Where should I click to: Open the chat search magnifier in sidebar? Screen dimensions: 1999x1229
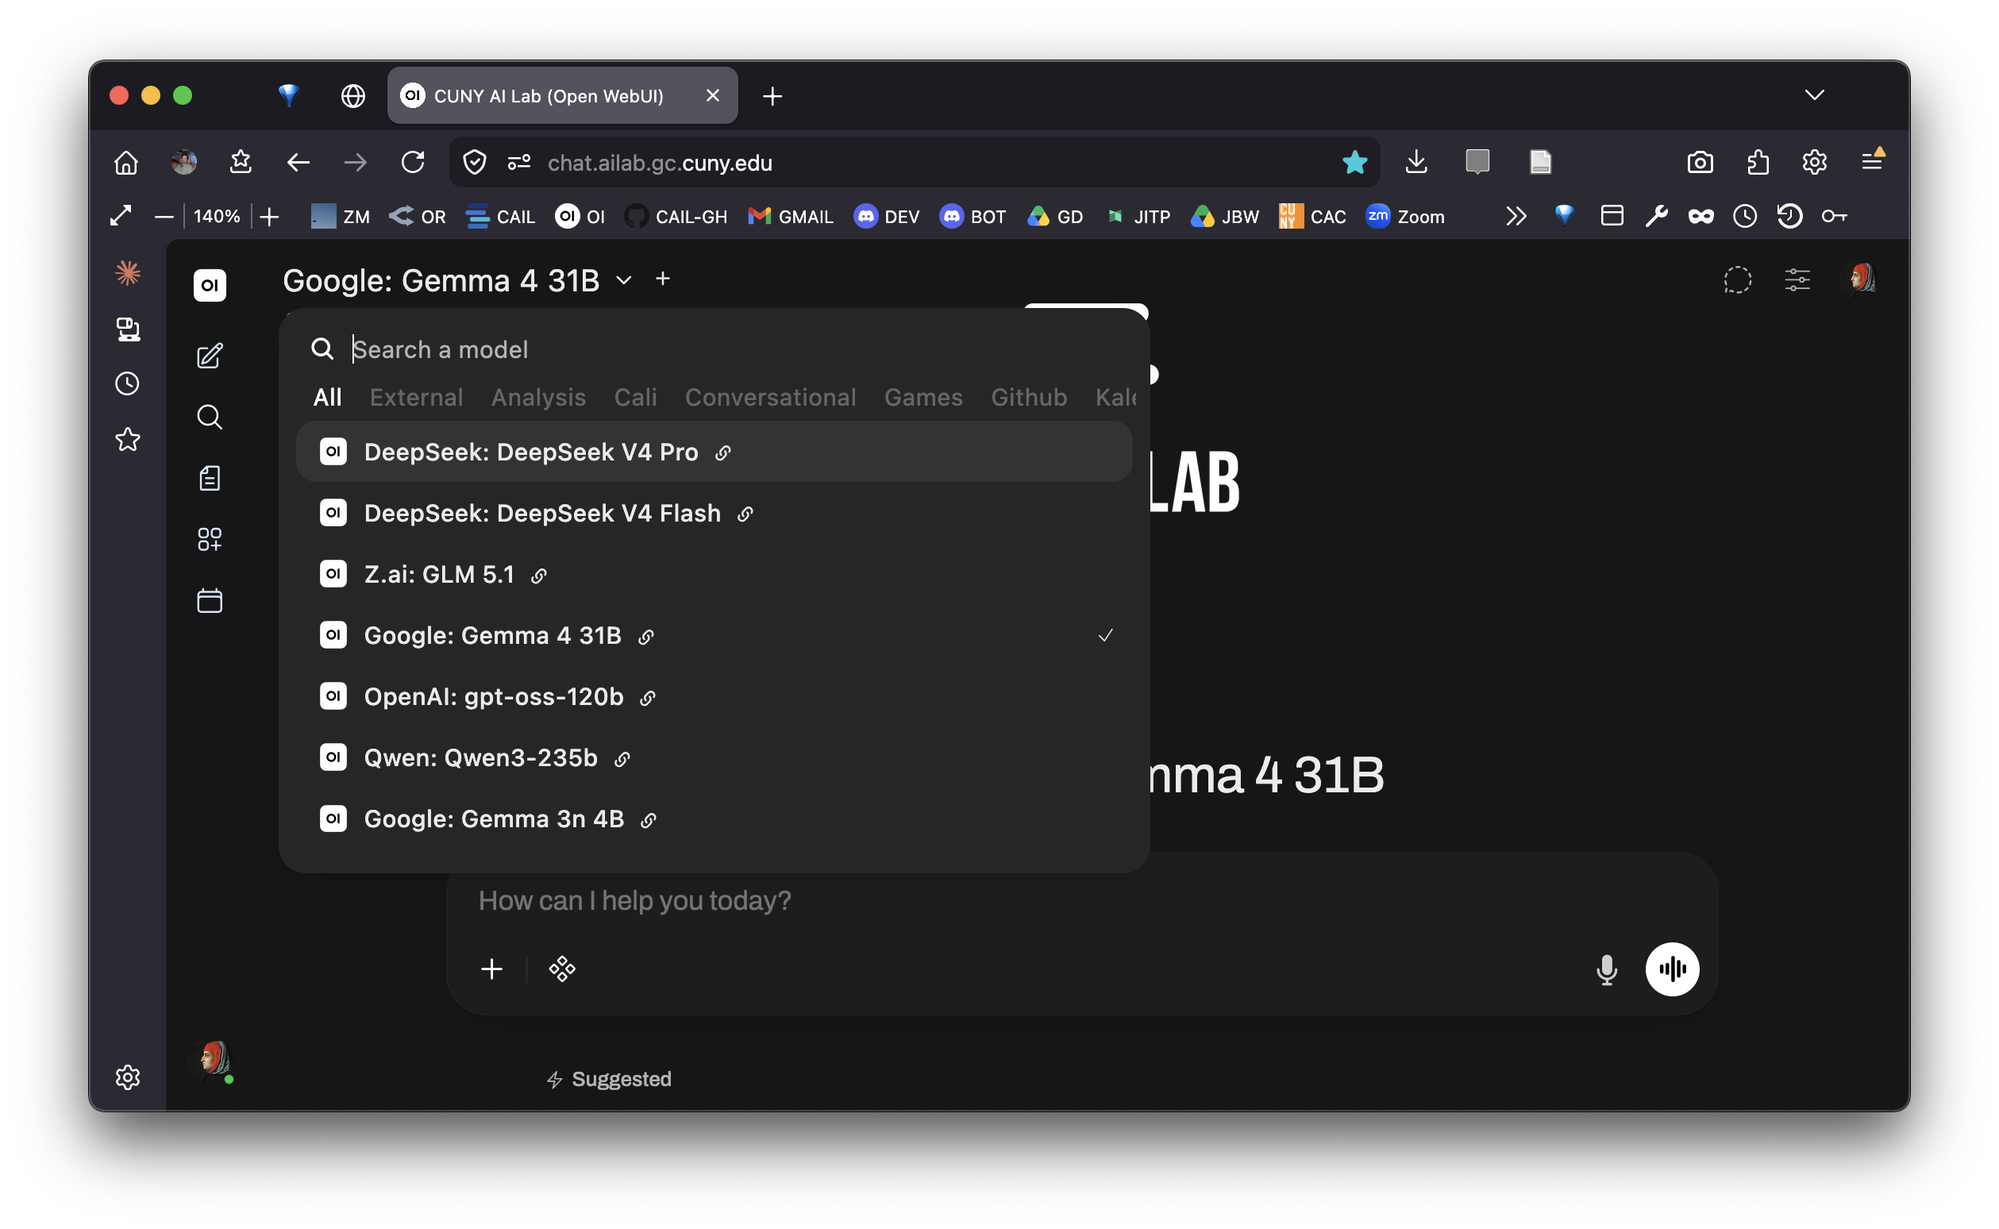pos(209,417)
